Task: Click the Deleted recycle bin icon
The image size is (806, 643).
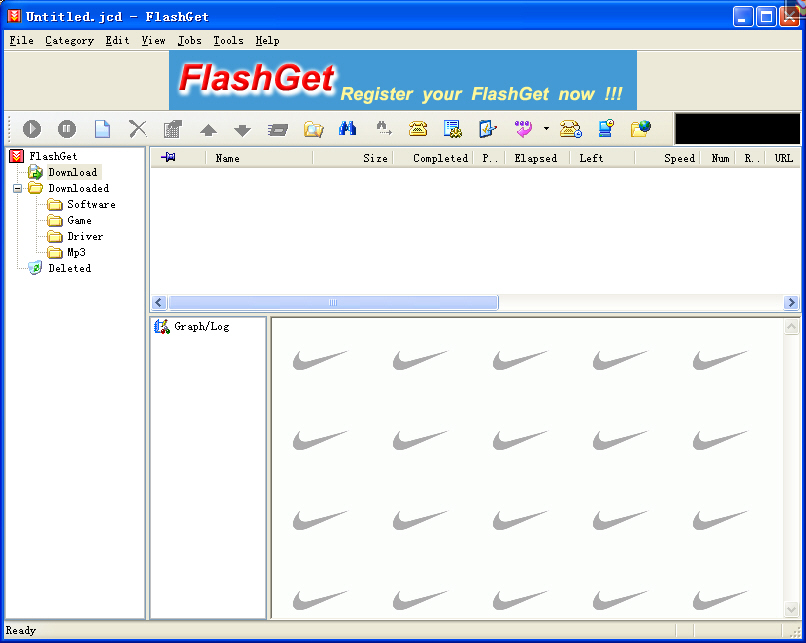Action: tap(35, 268)
